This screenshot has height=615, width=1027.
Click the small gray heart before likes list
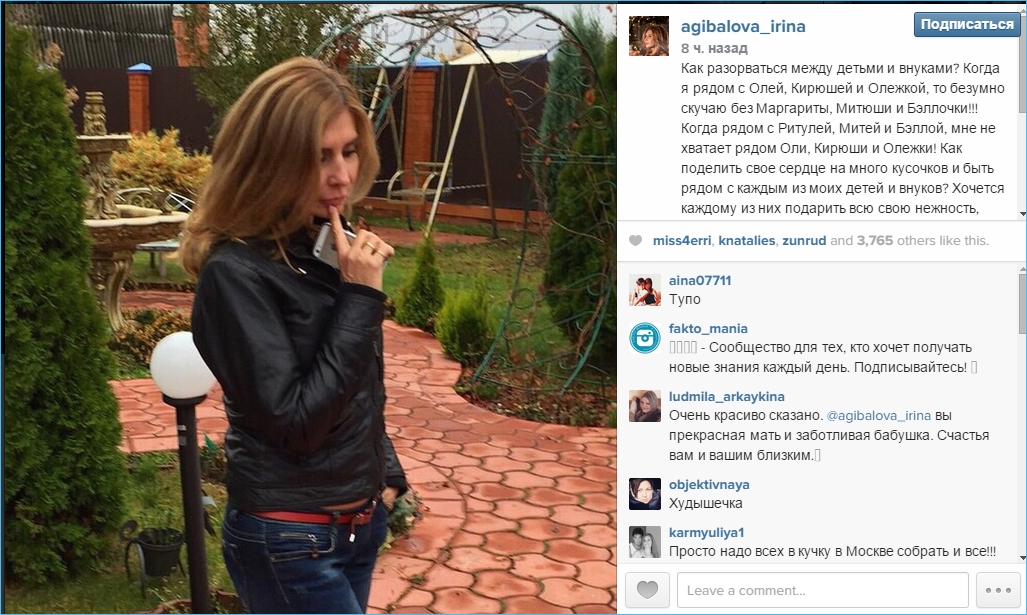tap(635, 240)
